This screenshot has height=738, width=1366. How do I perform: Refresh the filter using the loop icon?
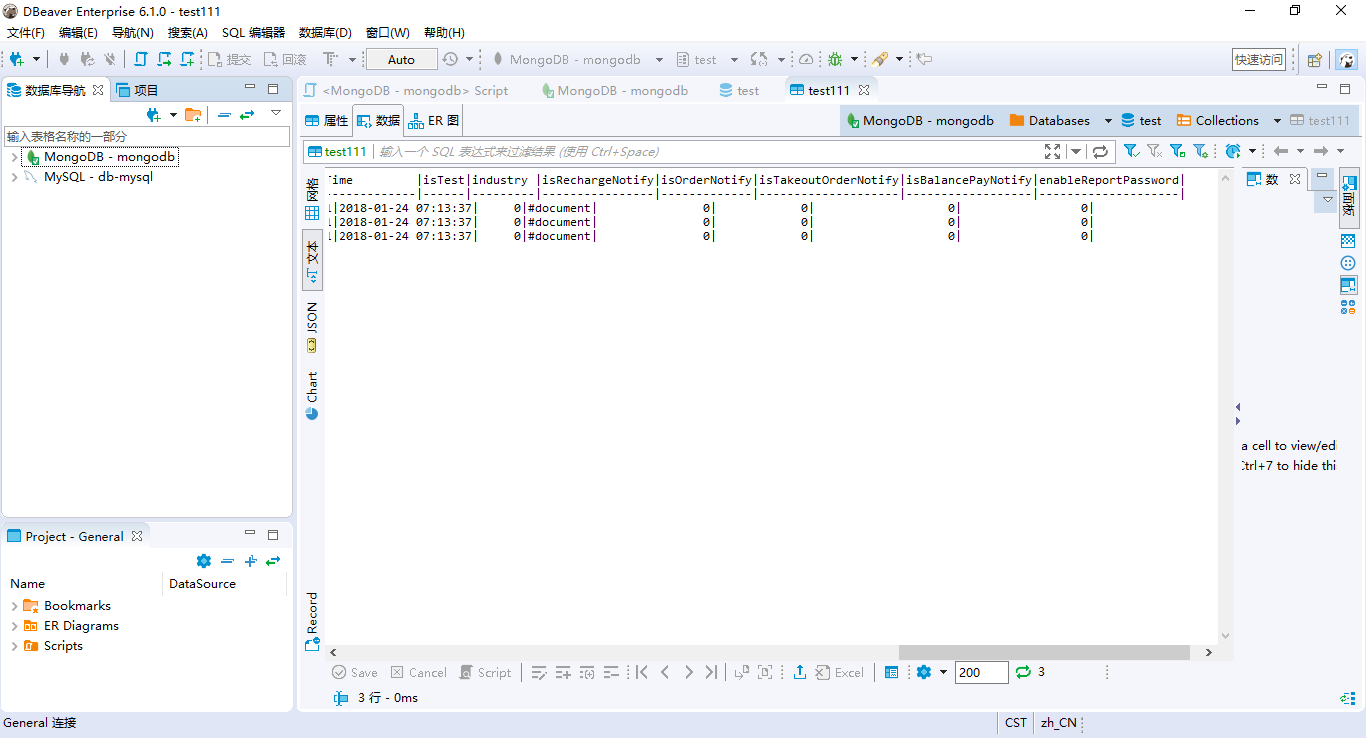click(1100, 151)
